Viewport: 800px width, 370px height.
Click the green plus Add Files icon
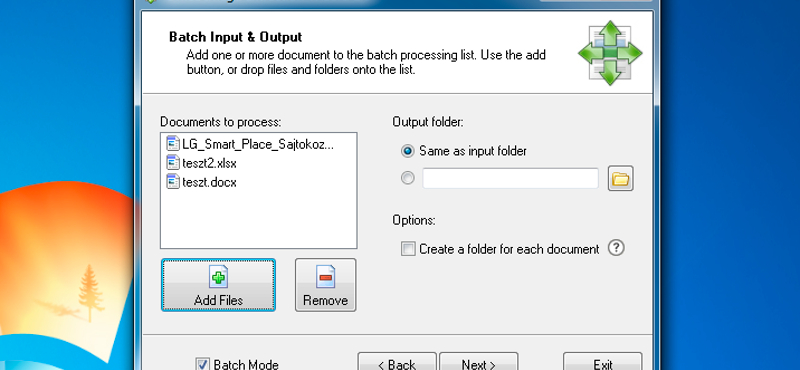(218, 278)
